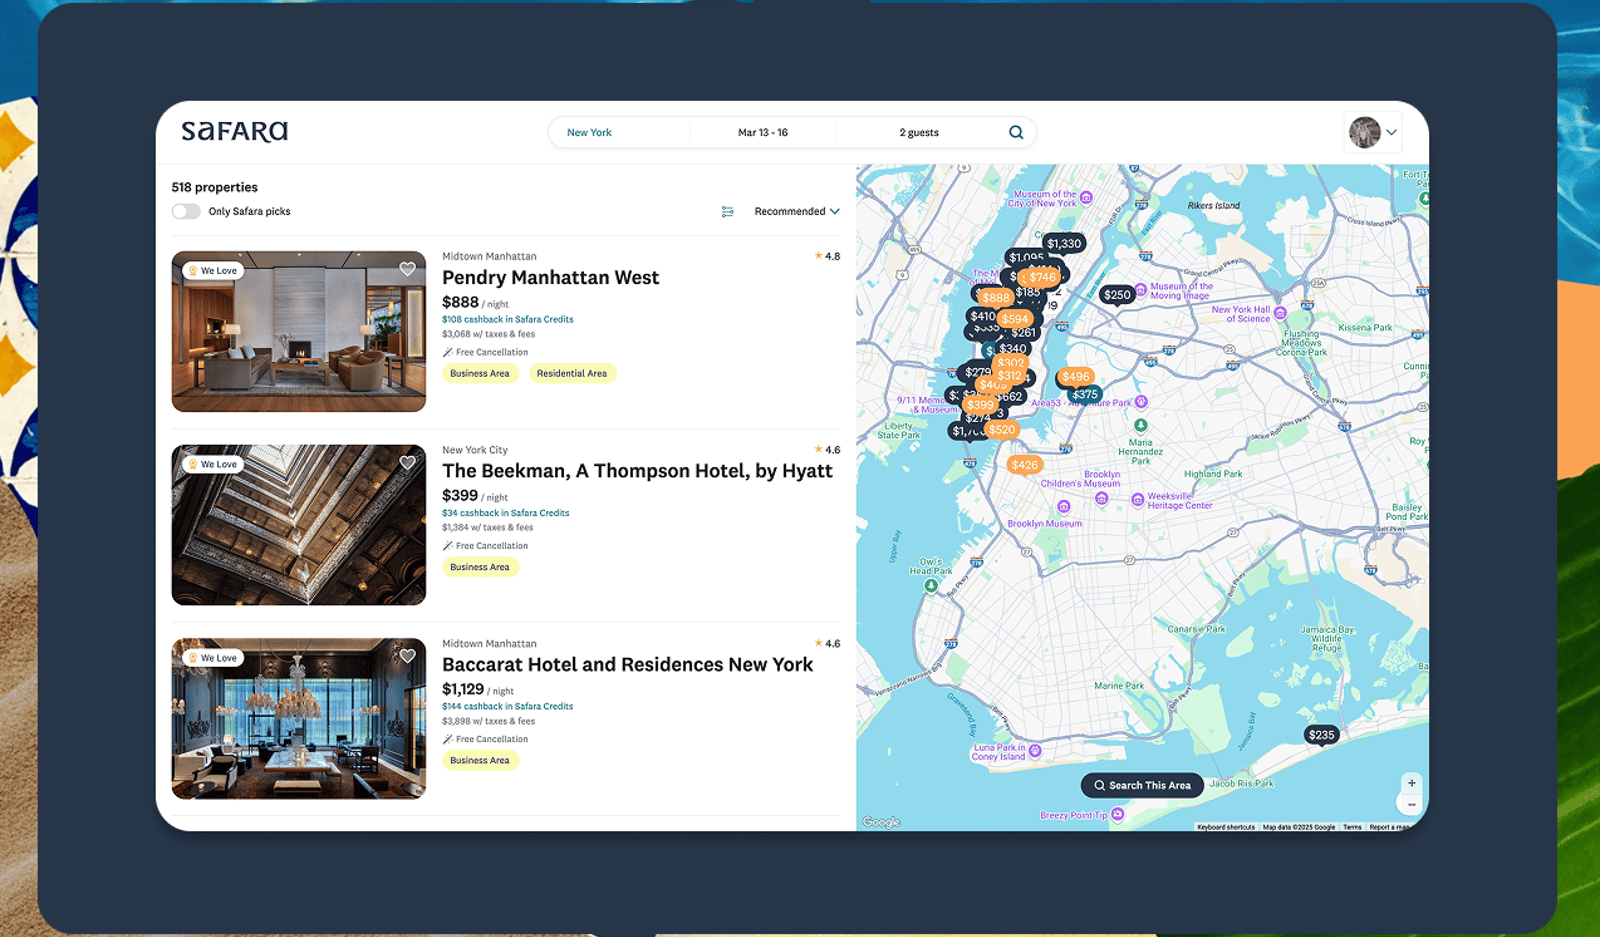Viewport: 1600px width, 937px height.
Task: Click the Google logo on map
Action: click(881, 822)
